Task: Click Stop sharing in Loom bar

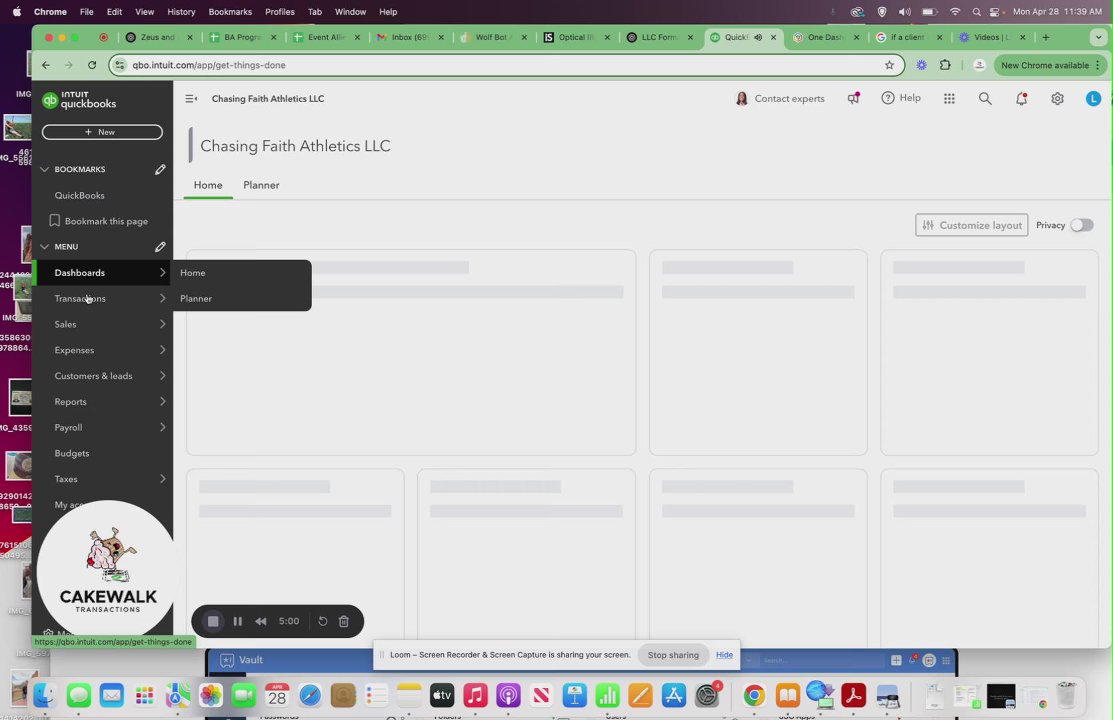Action: (673, 655)
